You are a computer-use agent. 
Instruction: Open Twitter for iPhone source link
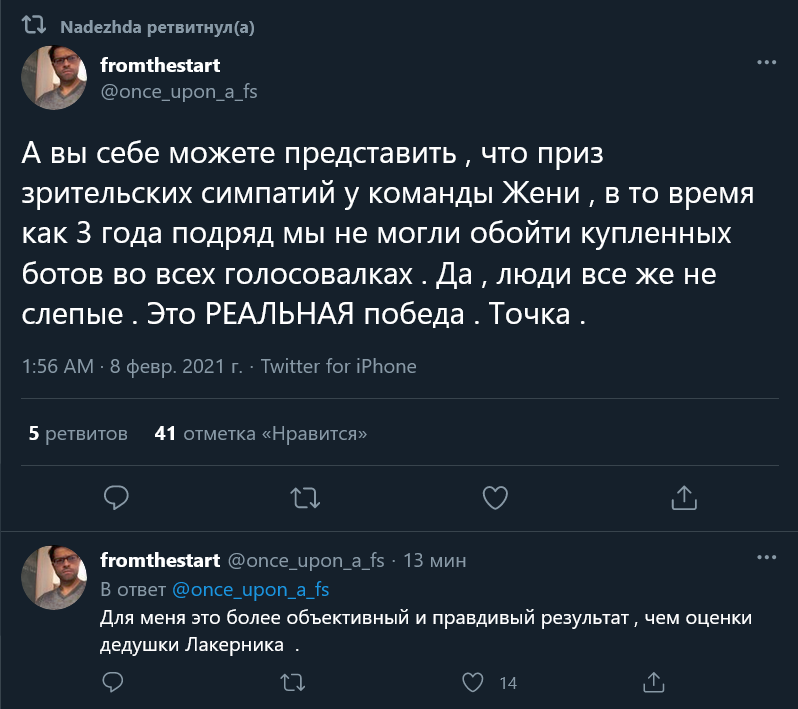coord(338,366)
